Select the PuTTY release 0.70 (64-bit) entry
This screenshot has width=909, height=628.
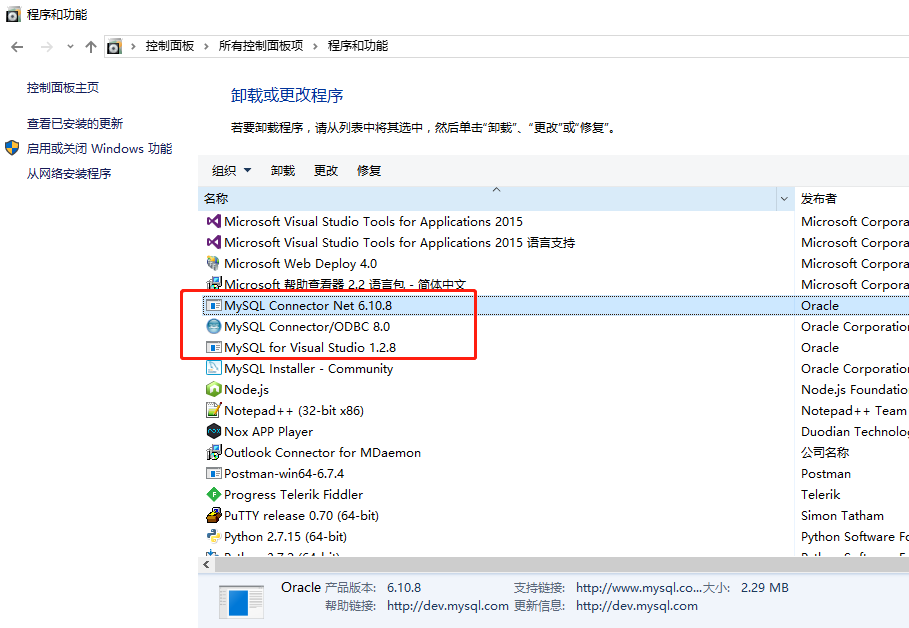[x=301, y=516]
